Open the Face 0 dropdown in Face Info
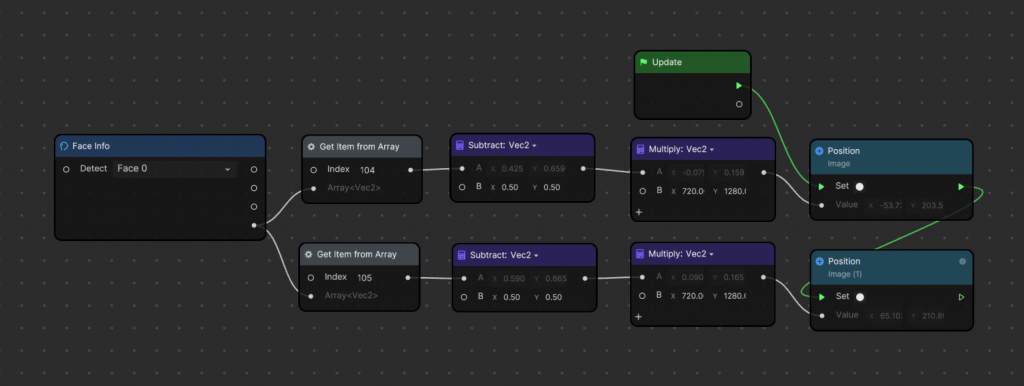Image resolution: width=1024 pixels, height=386 pixels. pyautogui.click(x=174, y=169)
